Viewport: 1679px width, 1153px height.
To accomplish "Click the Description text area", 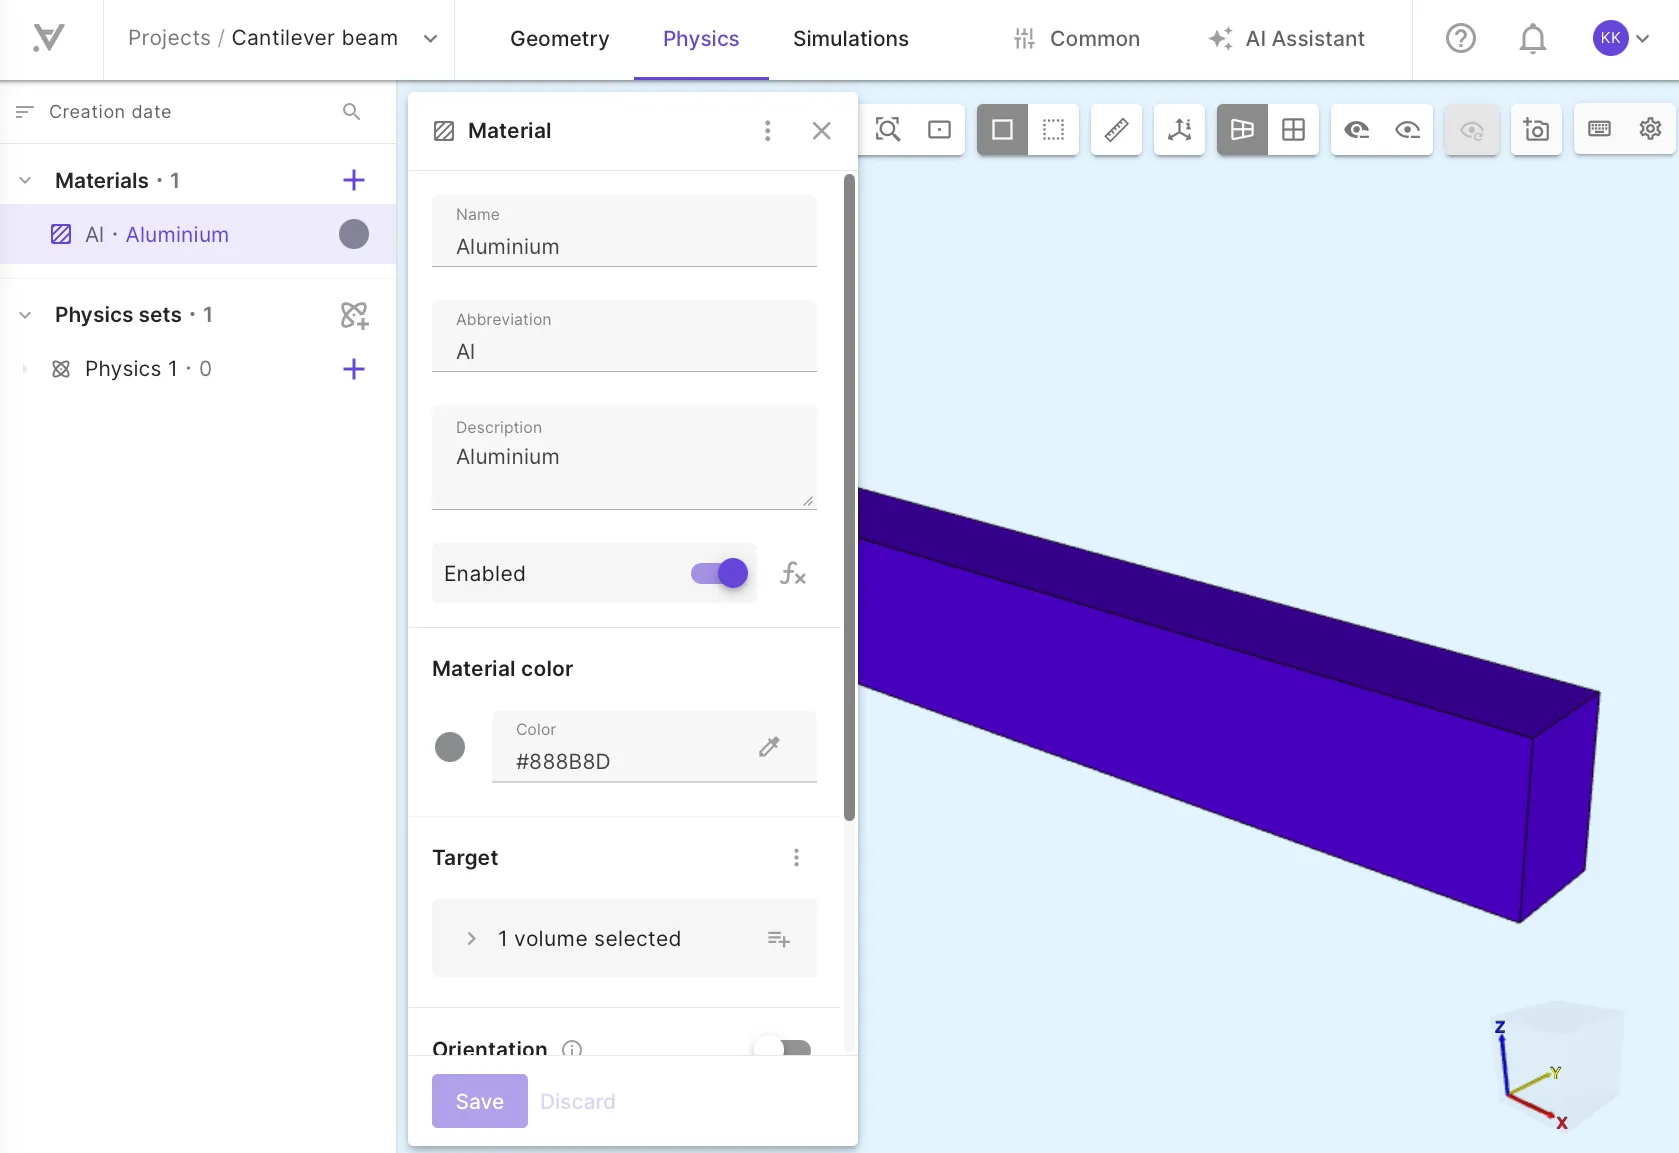I will (624, 457).
